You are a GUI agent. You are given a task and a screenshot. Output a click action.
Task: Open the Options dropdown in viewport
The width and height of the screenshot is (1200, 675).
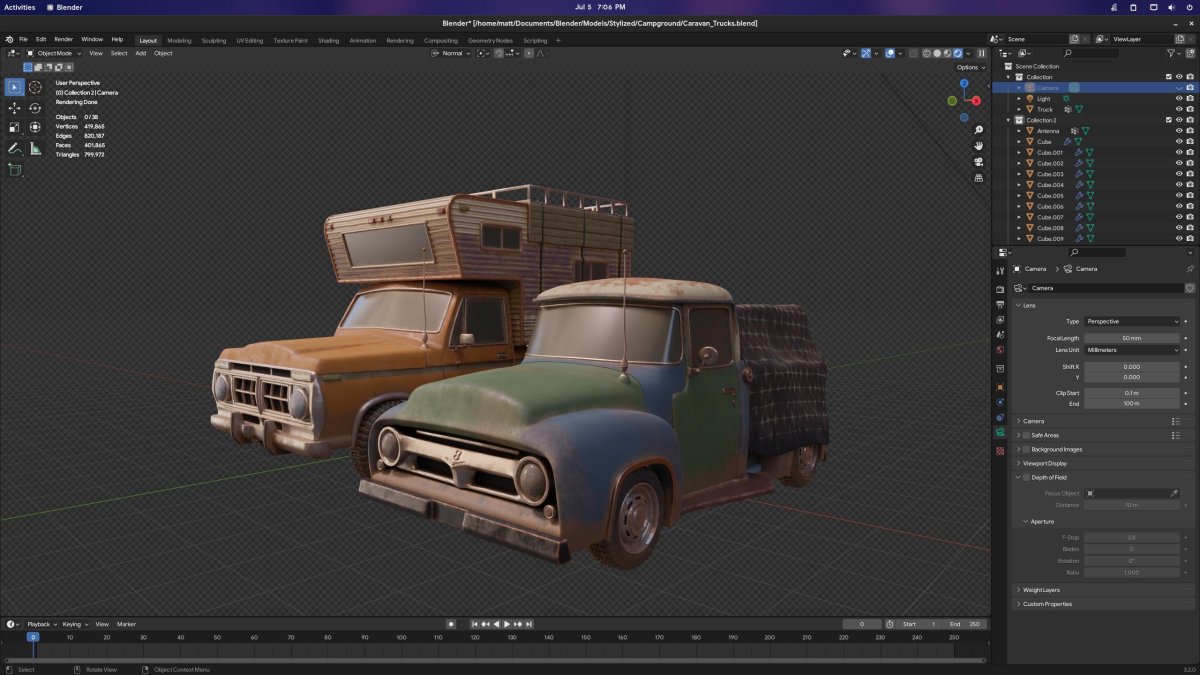(x=969, y=67)
